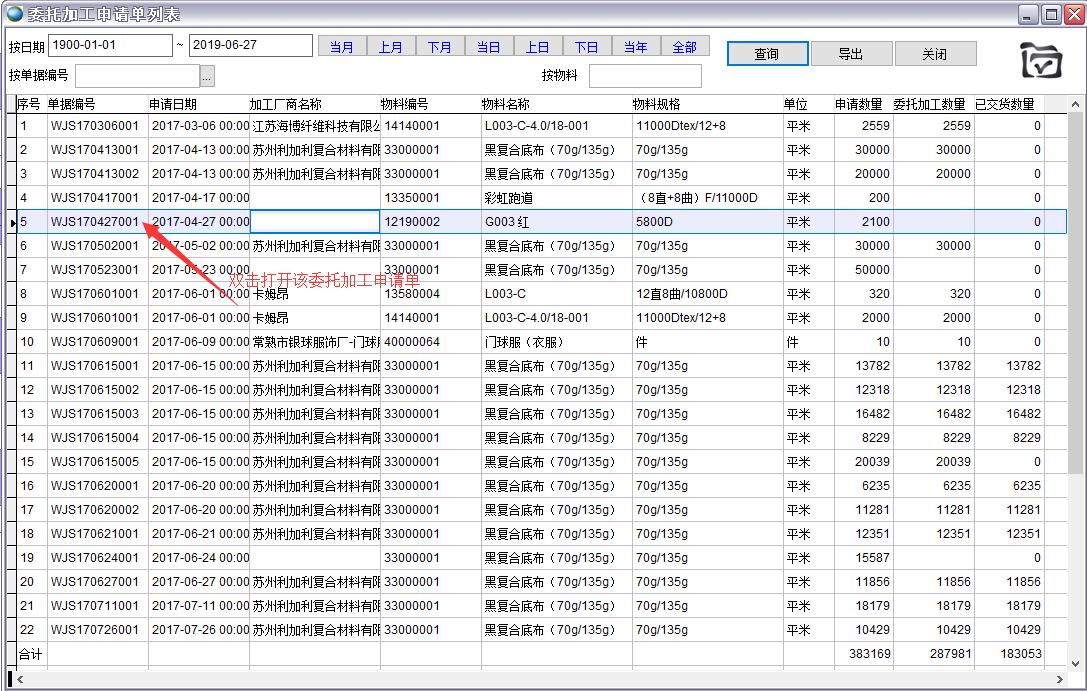Screen dimensions: 1087x691
Task: Click the folder checkmark icon at top right
Action: (1041, 61)
